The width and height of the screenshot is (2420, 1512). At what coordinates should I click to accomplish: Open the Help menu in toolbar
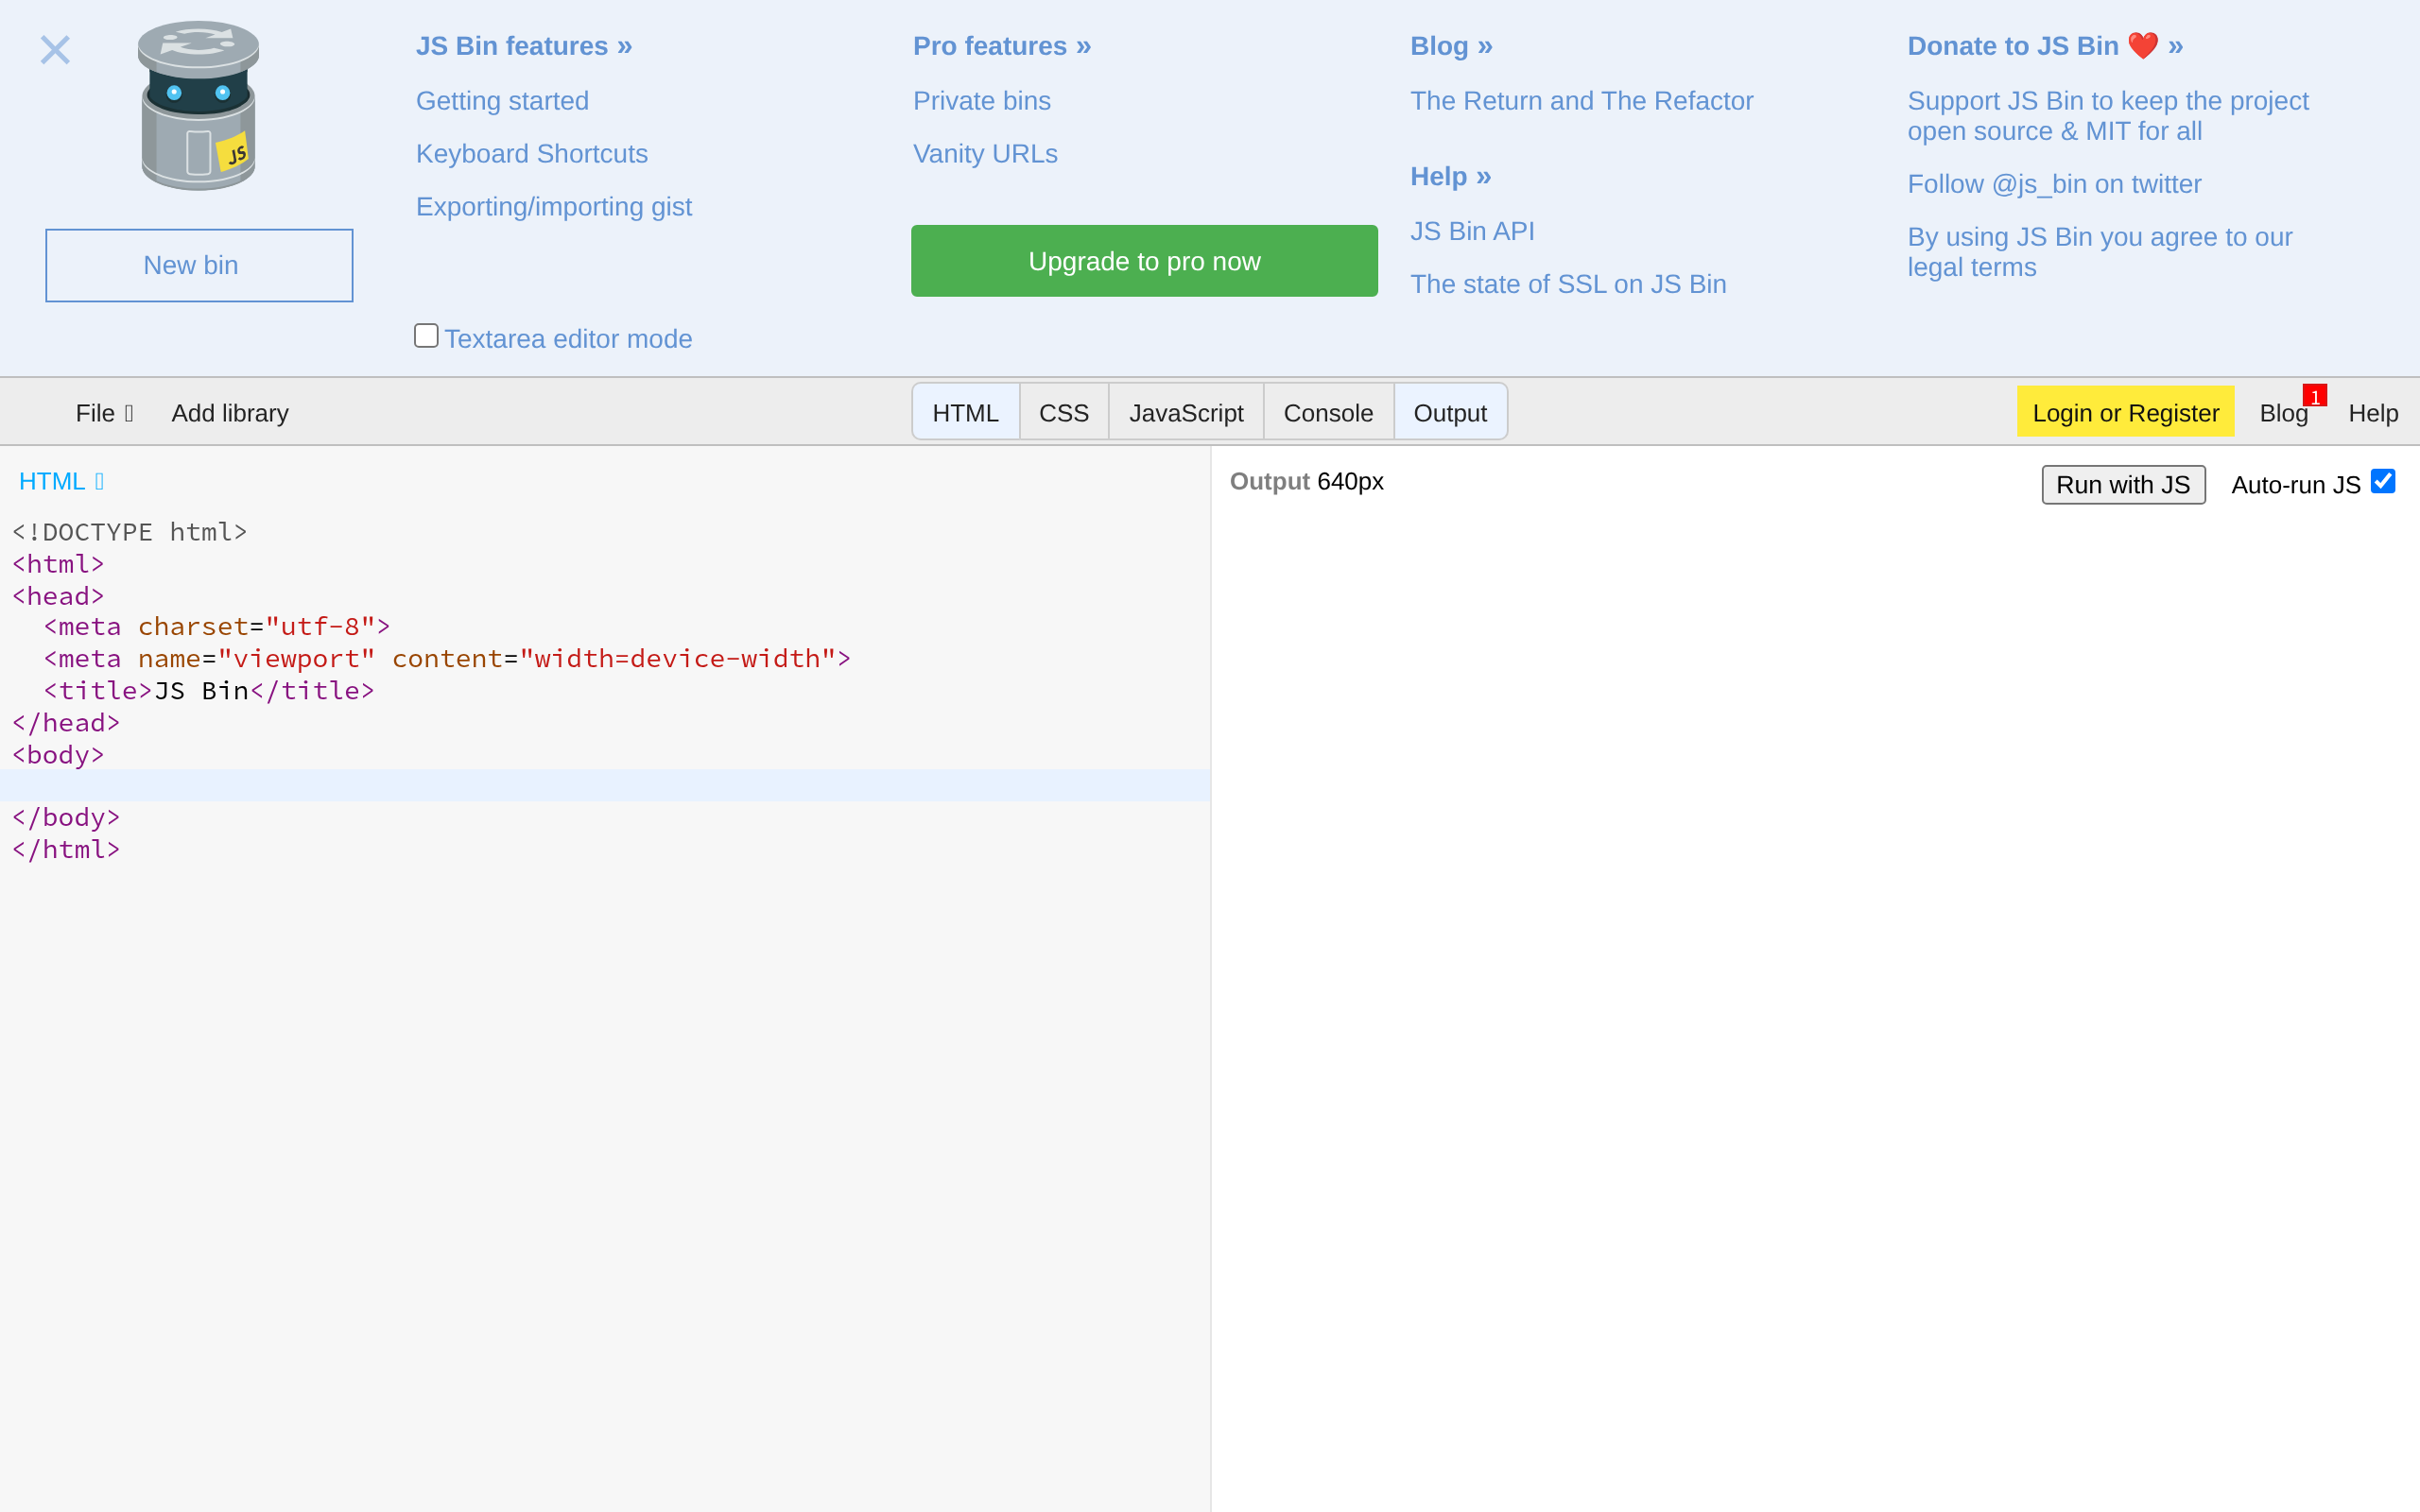pos(2373,413)
